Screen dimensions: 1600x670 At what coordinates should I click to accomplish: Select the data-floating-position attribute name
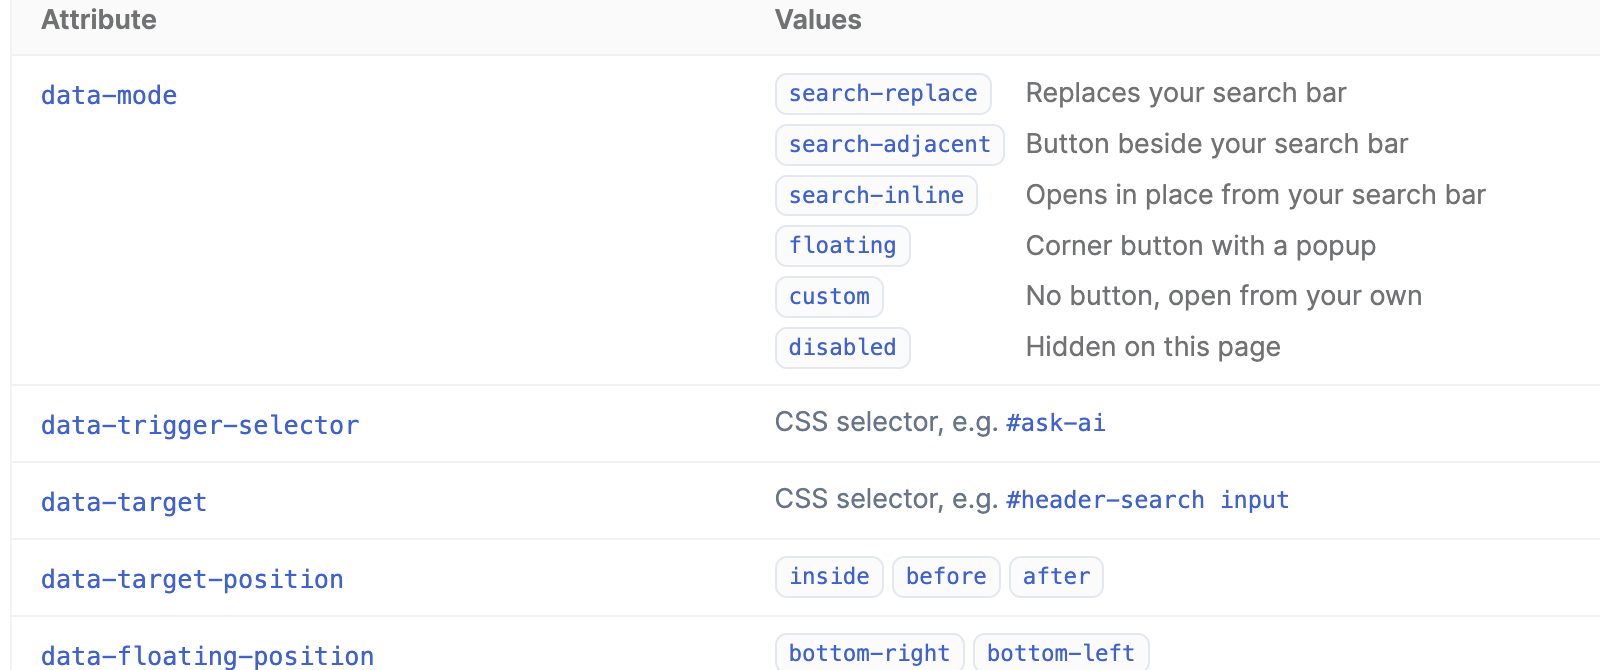tap(207, 656)
